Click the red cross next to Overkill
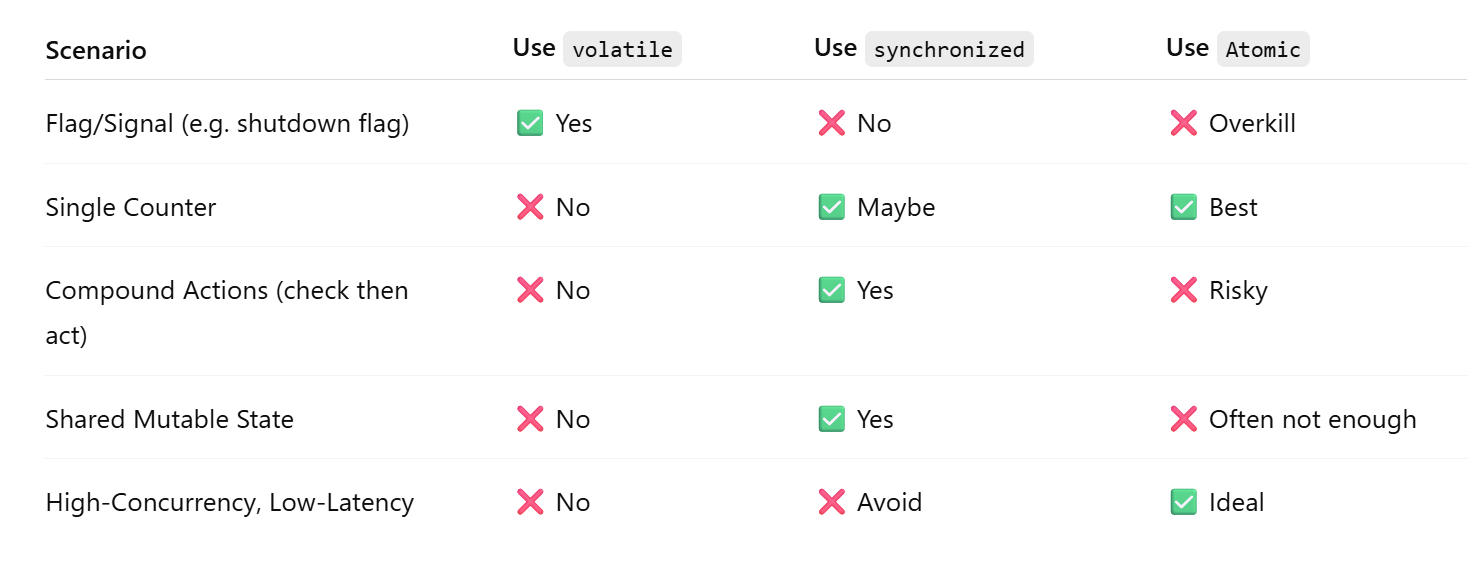 click(x=1183, y=123)
